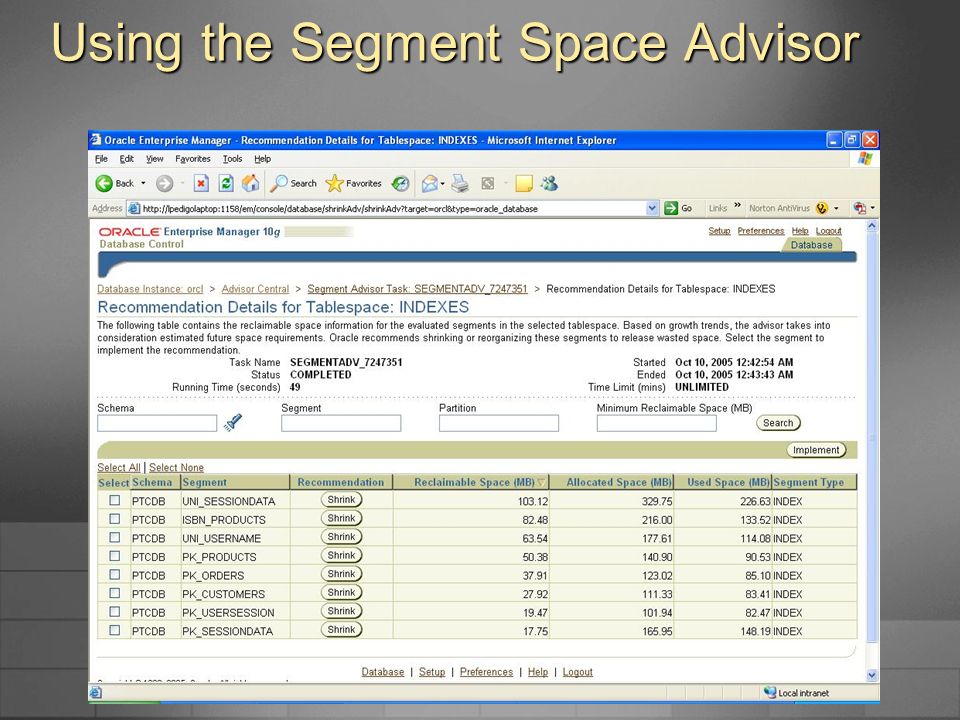Open the Mail envelope icon
This screenshot has height=720, width=960.
coord(430,183)
